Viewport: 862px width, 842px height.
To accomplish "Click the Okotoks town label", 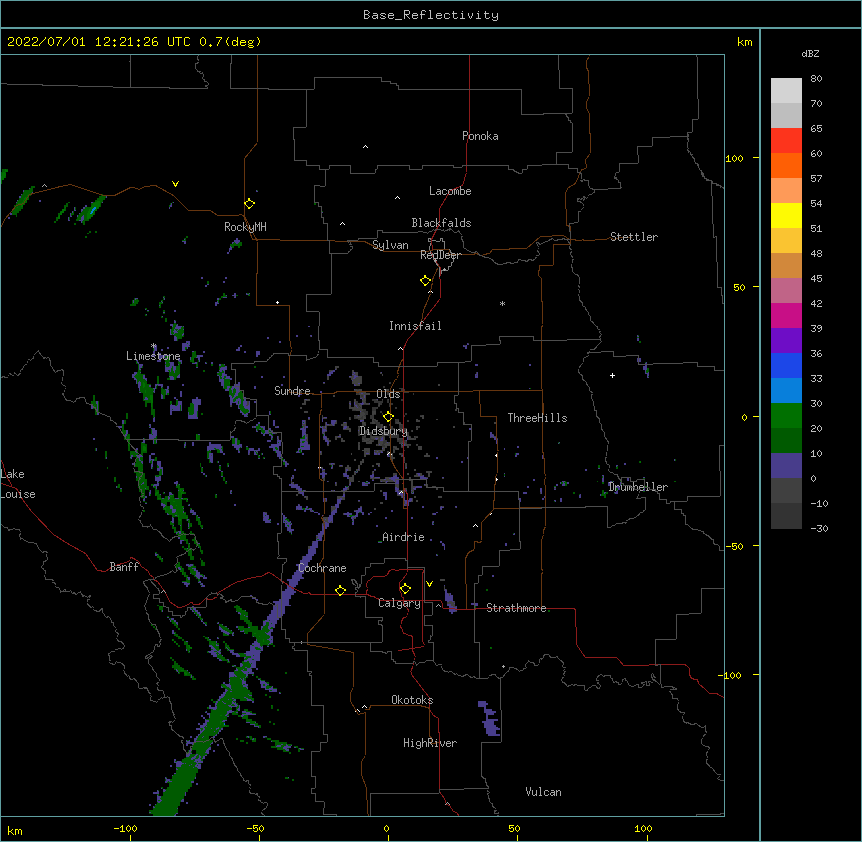I will pos(412,700).
